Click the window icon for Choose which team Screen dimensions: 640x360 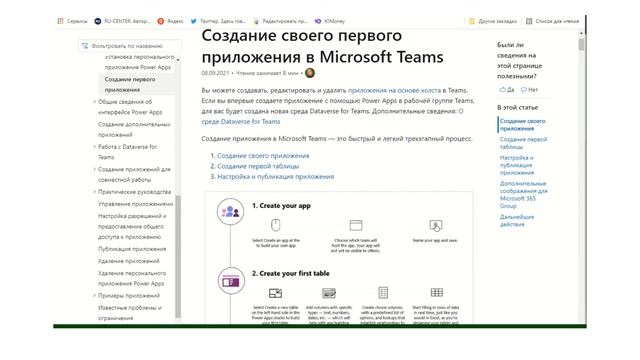coord(356,225)
